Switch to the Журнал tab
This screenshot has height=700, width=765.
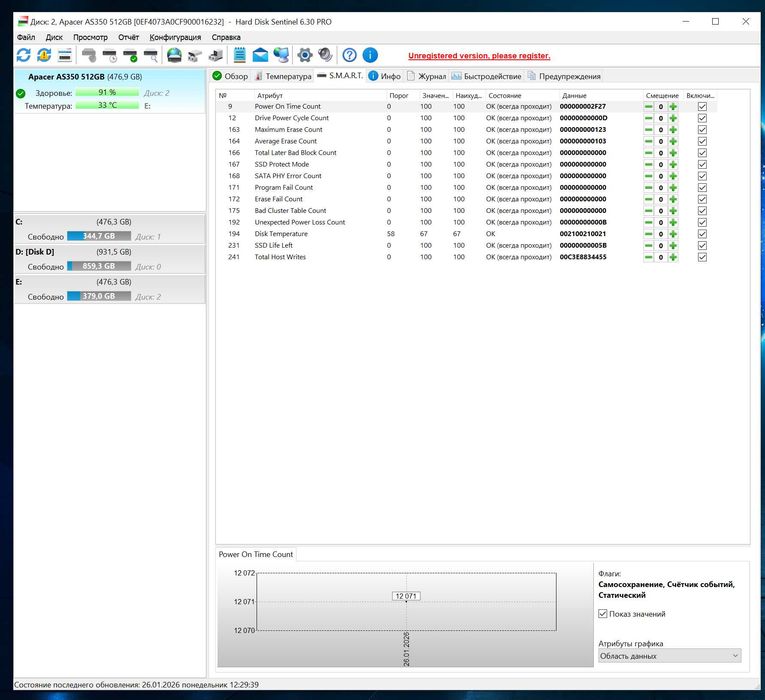[426, 76]
